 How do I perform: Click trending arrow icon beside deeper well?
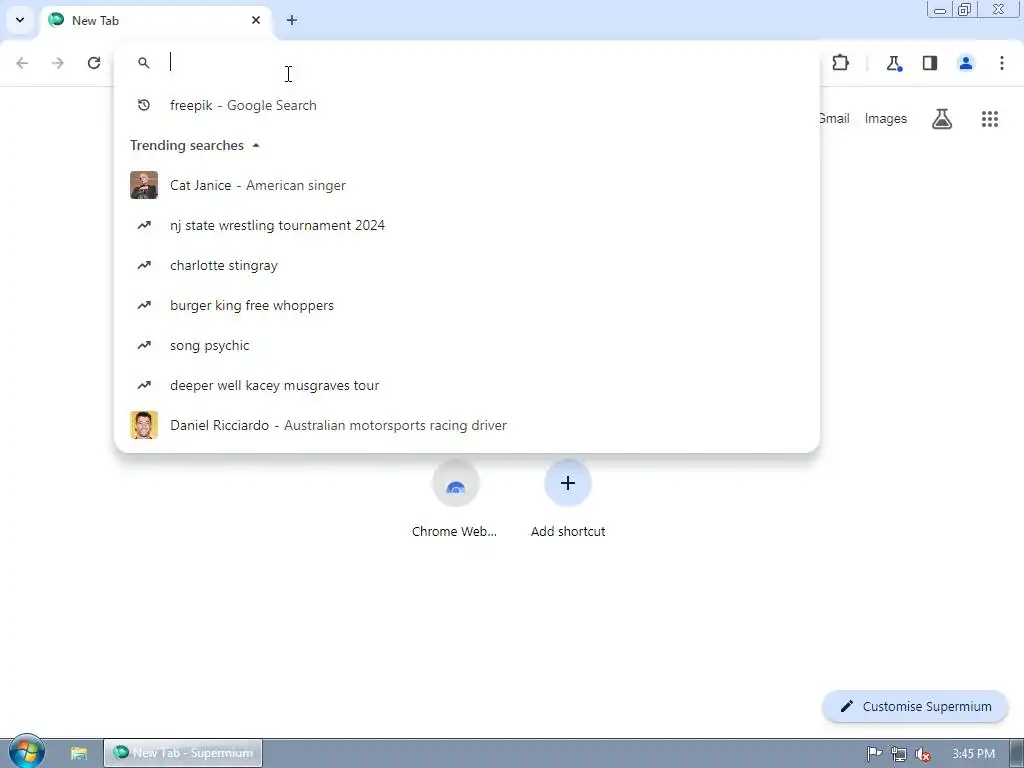click(x=144, y=385)
